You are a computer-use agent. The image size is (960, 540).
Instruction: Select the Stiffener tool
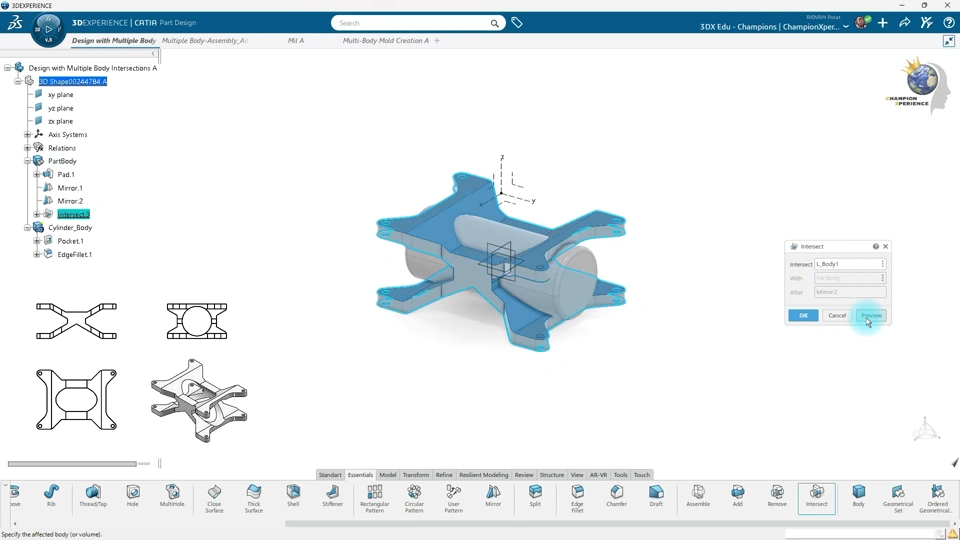pyautogui.click(x=333, y=495)
